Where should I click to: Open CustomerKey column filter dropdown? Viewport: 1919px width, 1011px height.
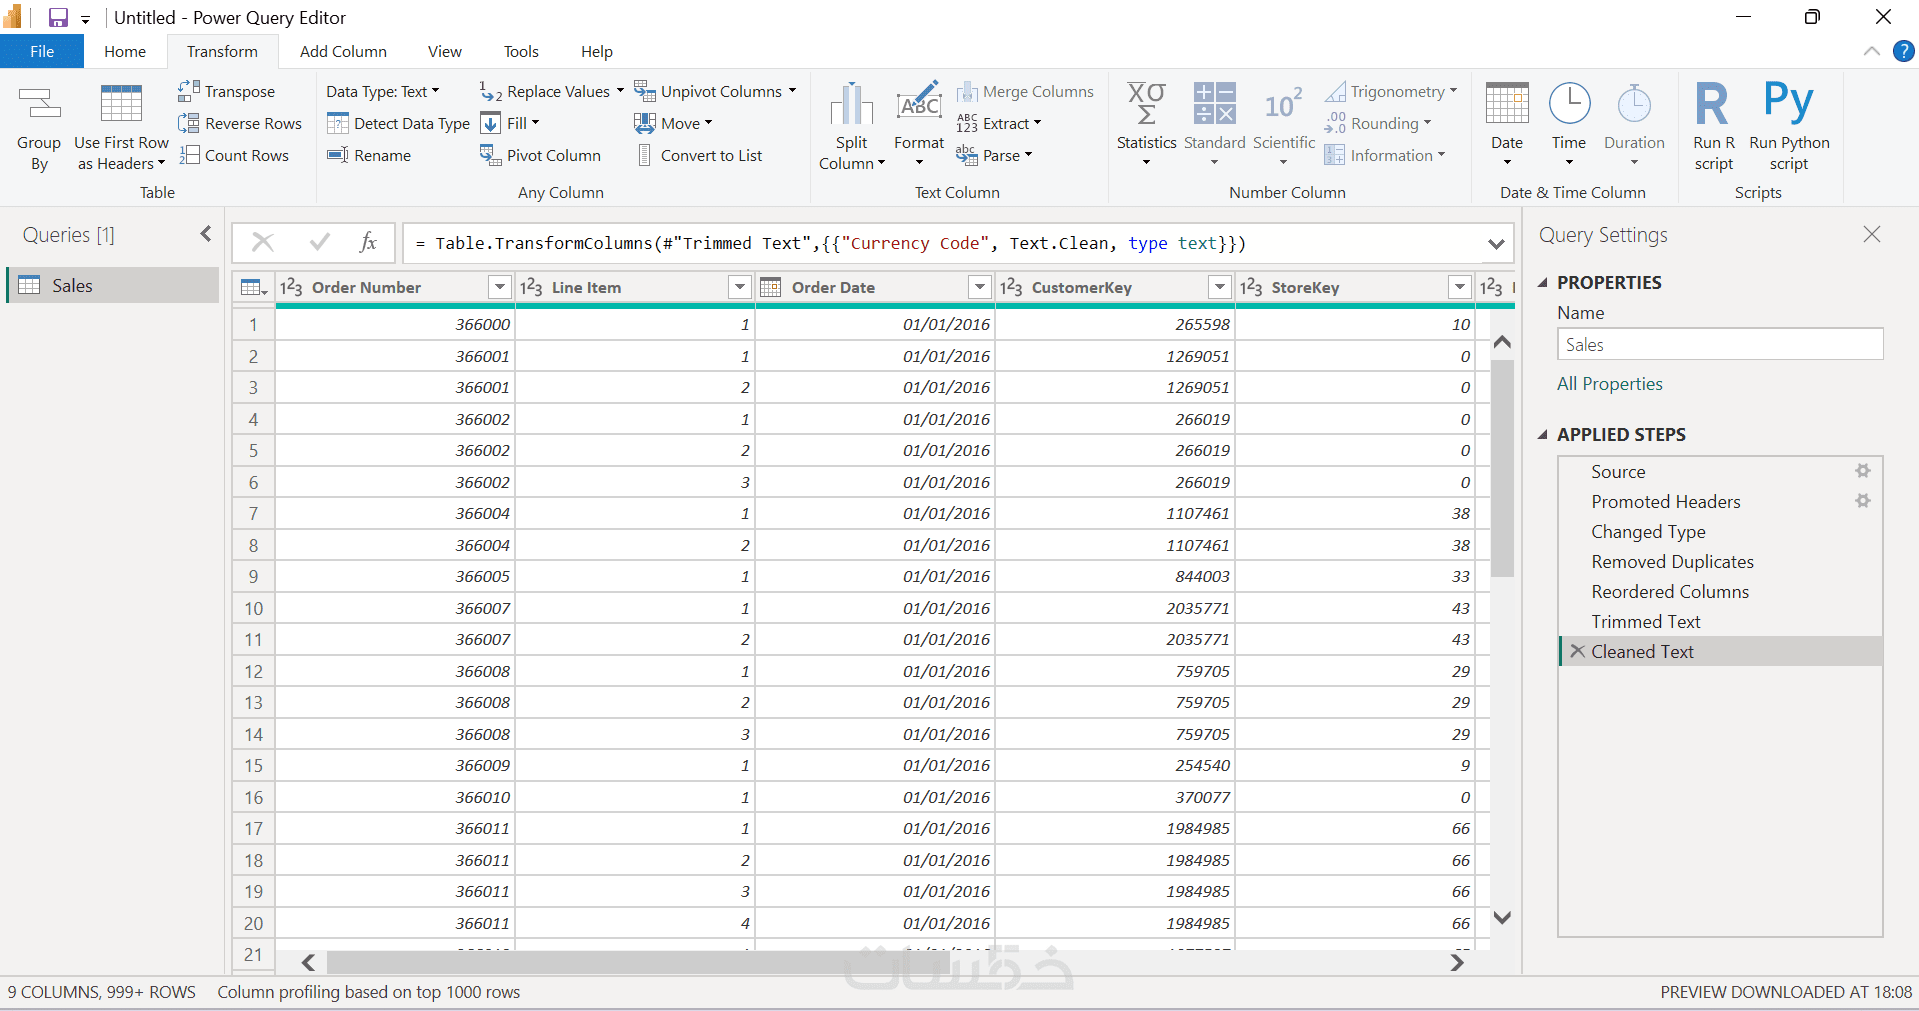(x=1220, y=287)
